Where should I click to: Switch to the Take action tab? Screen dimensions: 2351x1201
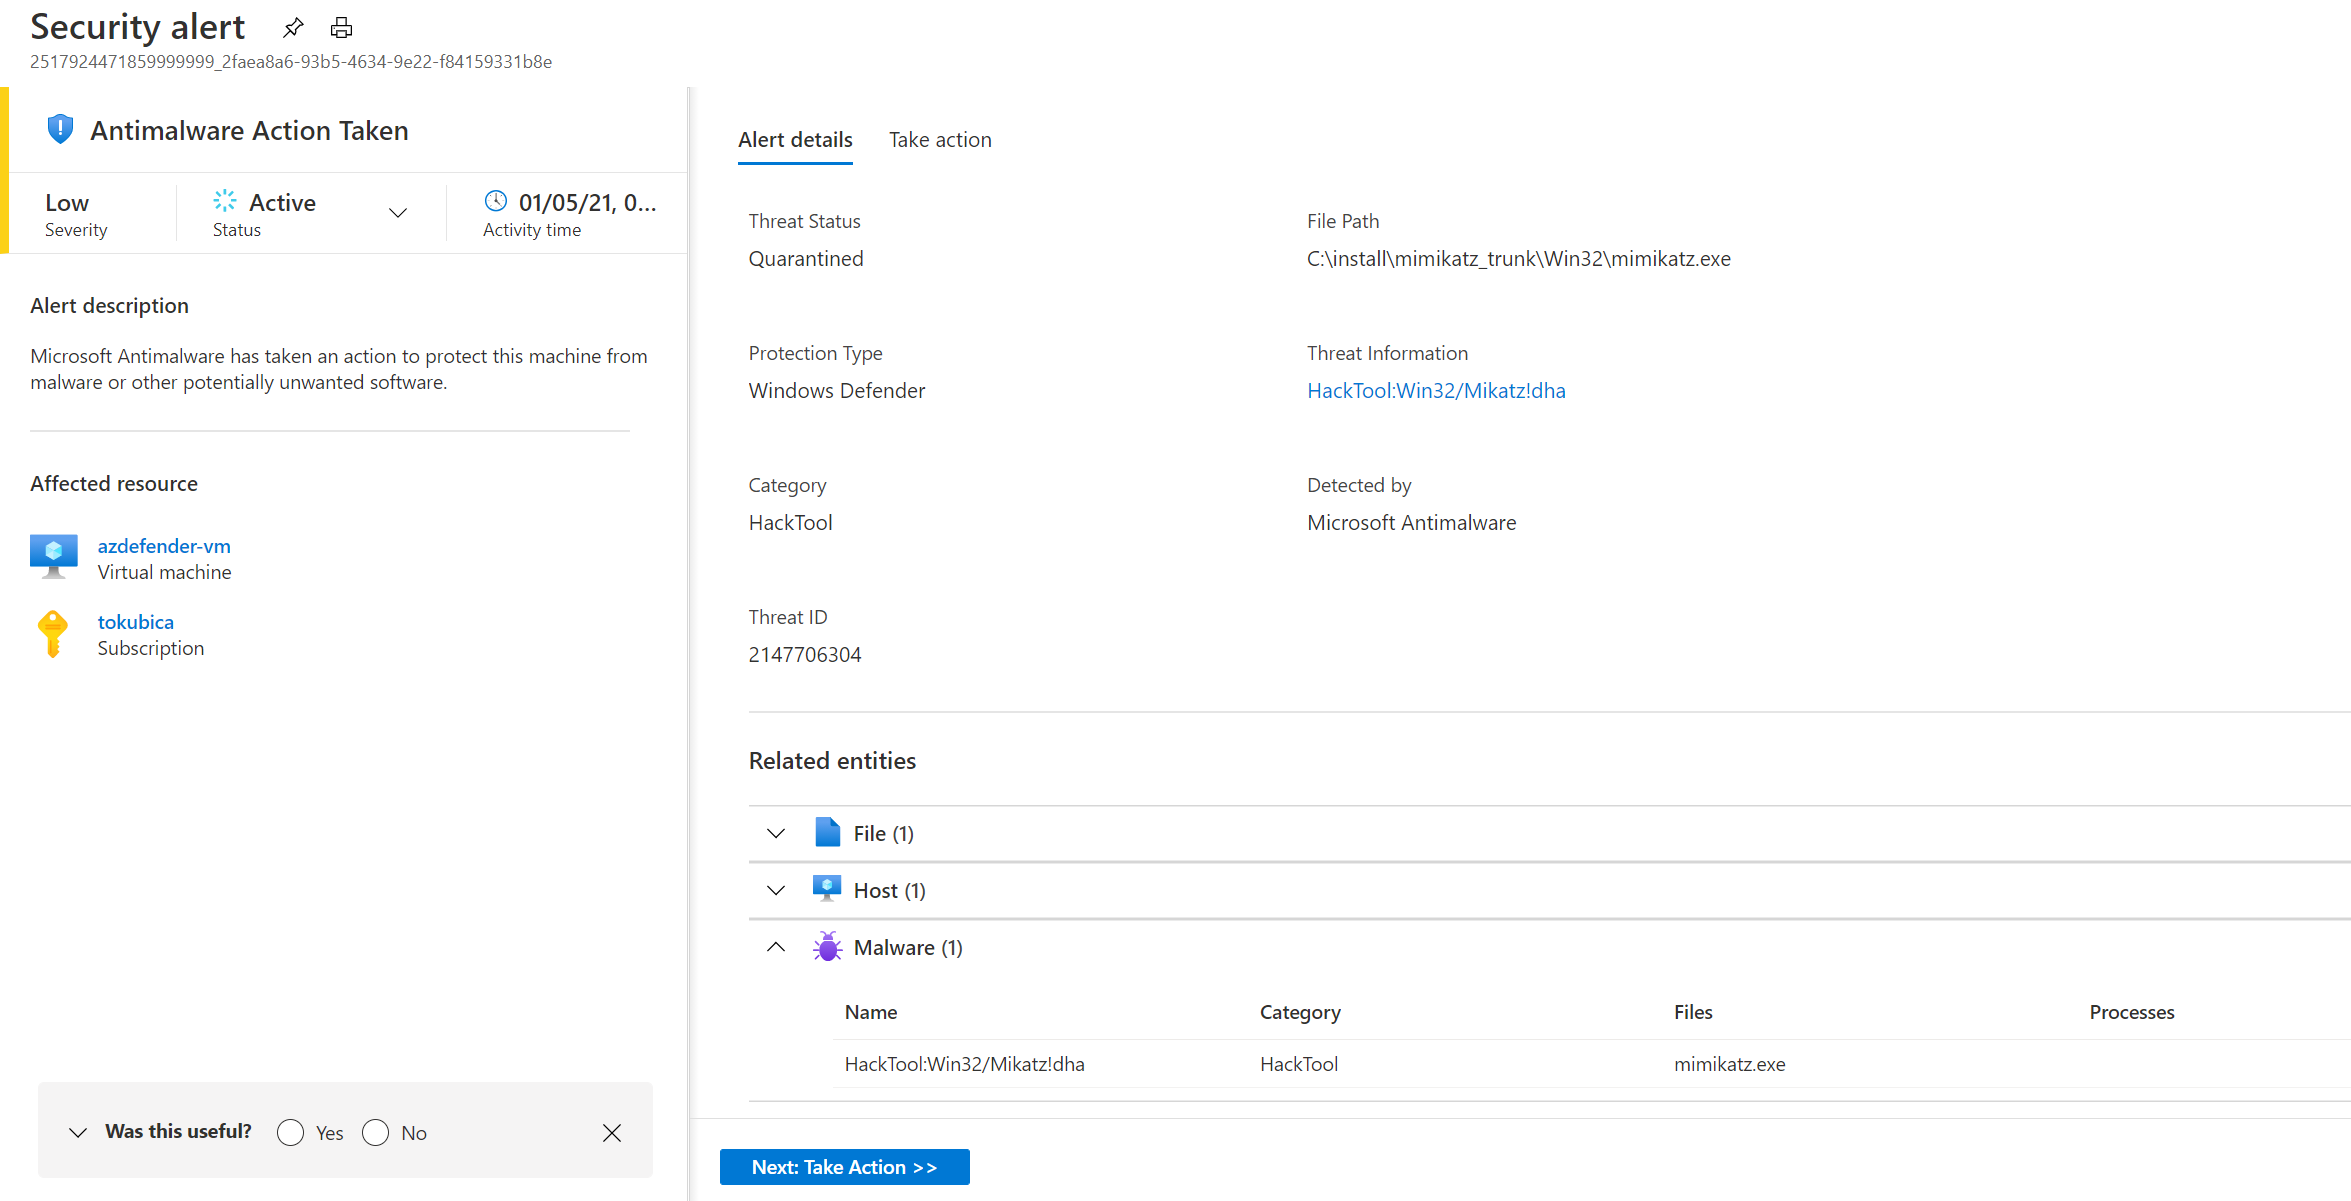tap(940, 140)
